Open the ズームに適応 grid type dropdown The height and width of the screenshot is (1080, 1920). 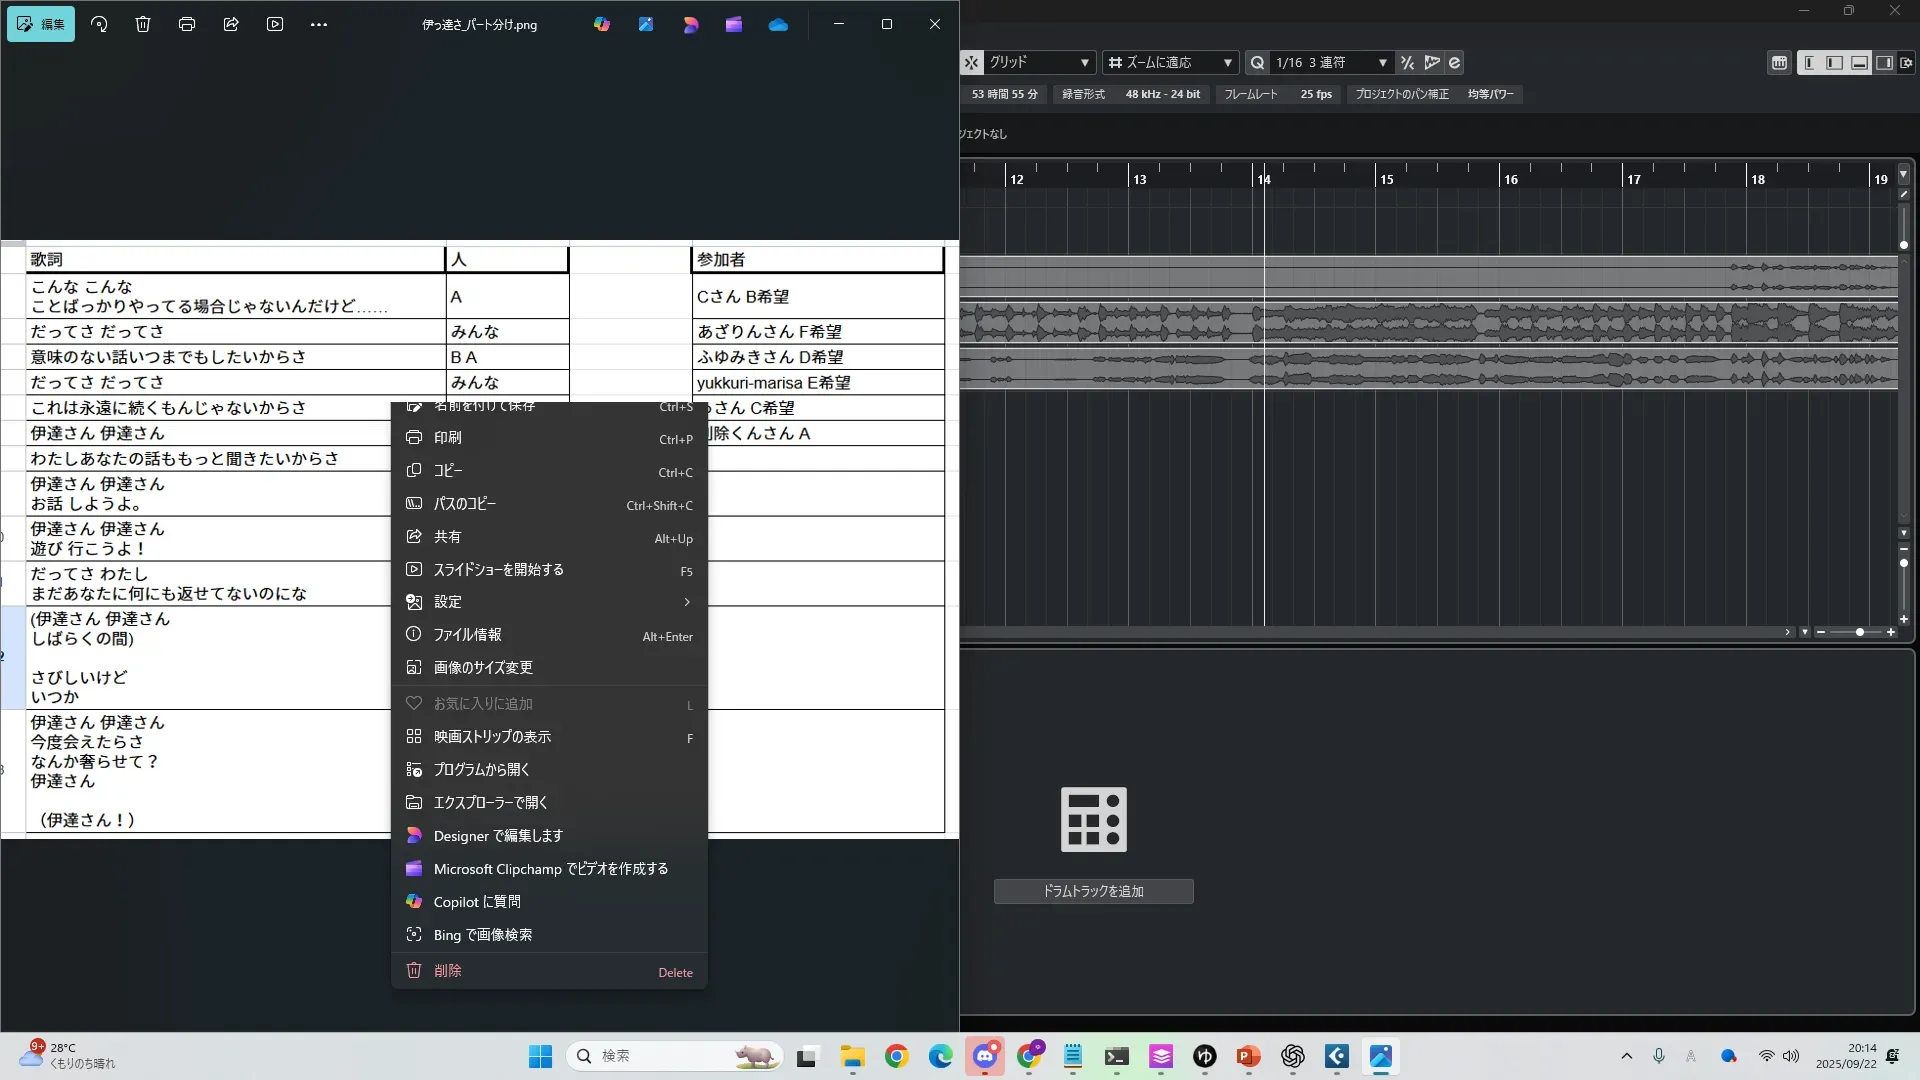point(1227,62)
